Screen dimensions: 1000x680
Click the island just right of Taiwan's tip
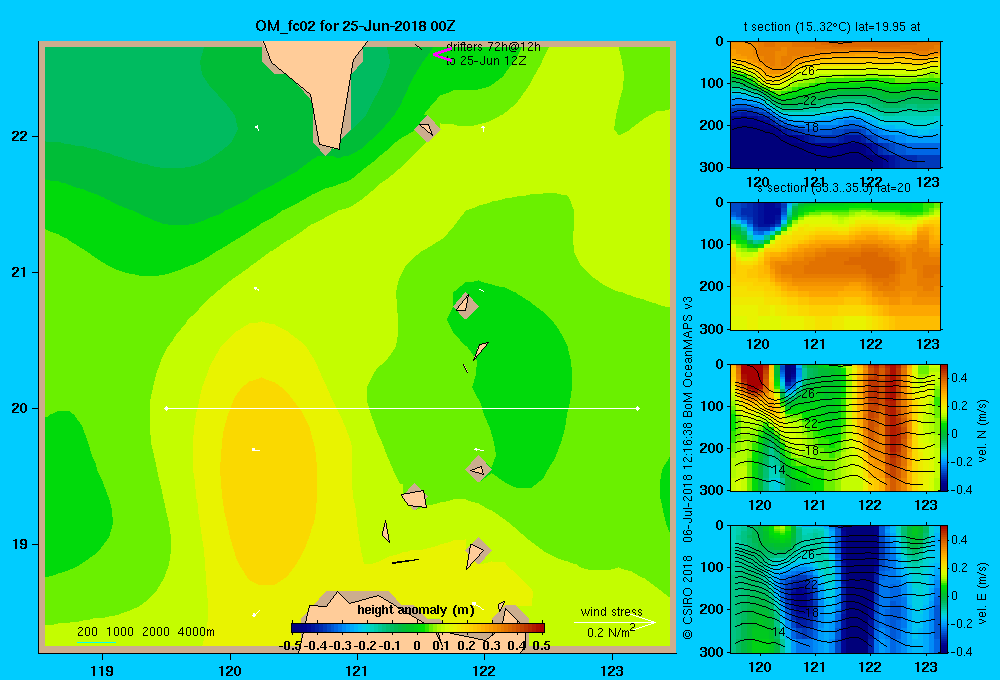(427, 129)
